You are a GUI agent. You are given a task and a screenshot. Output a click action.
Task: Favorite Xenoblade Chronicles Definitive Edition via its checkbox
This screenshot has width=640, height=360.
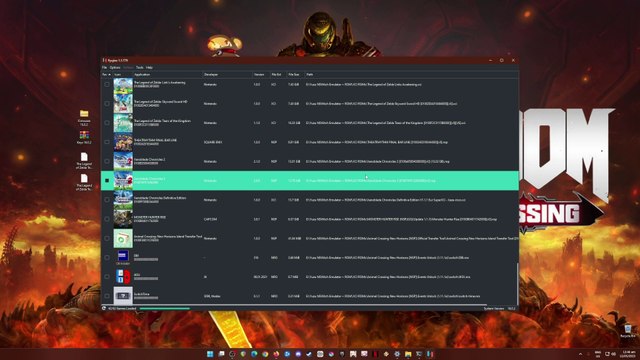[107, 200]
